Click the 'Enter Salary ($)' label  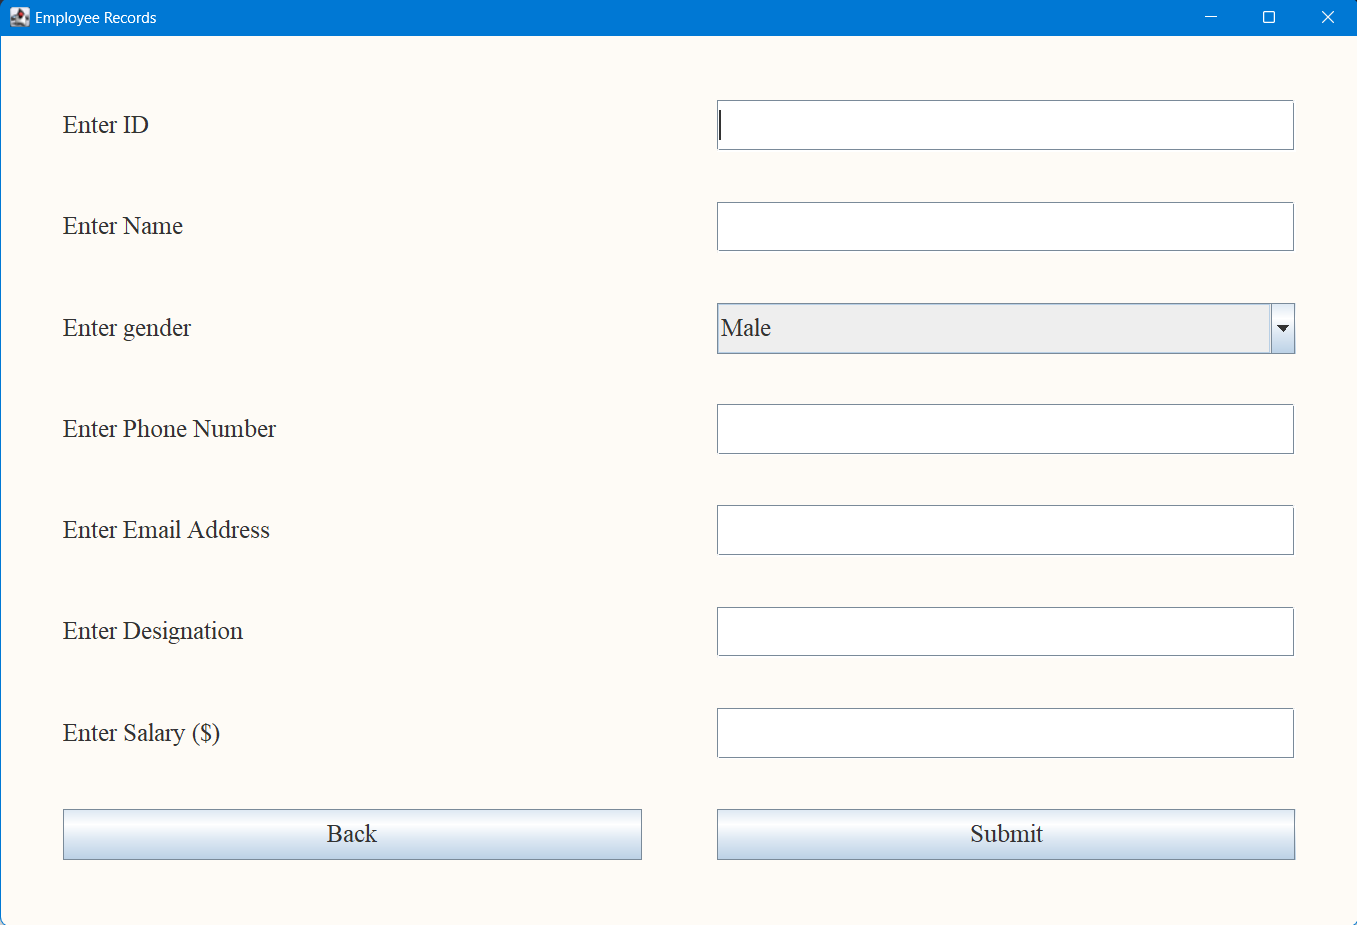coord(141,733)
